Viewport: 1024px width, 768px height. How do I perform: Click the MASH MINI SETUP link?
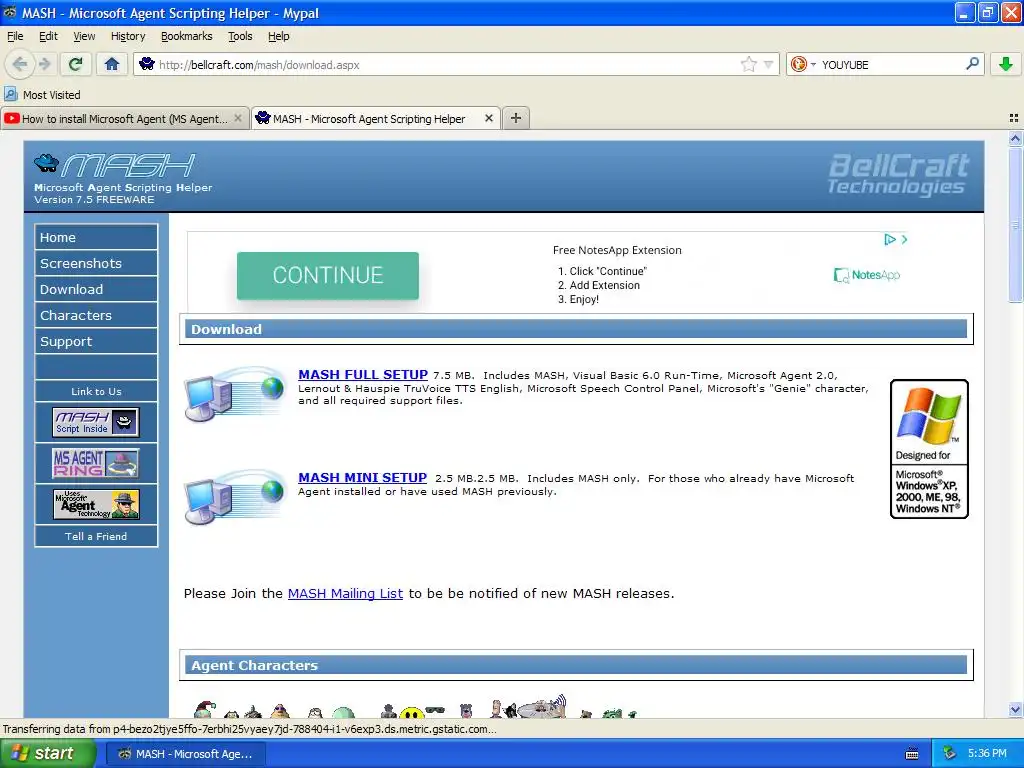(x=362, y=477)
